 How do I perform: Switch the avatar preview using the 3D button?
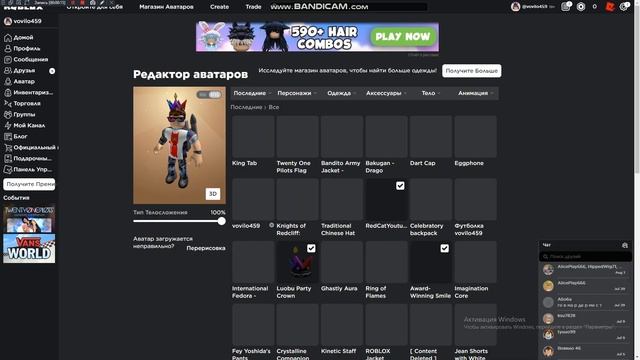[x=213, y=194]
